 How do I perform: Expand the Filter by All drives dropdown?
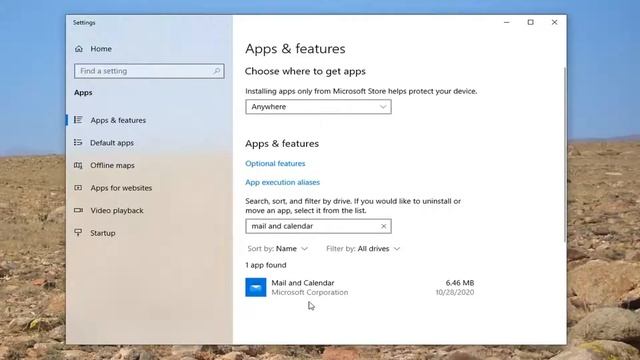[363, 249]
